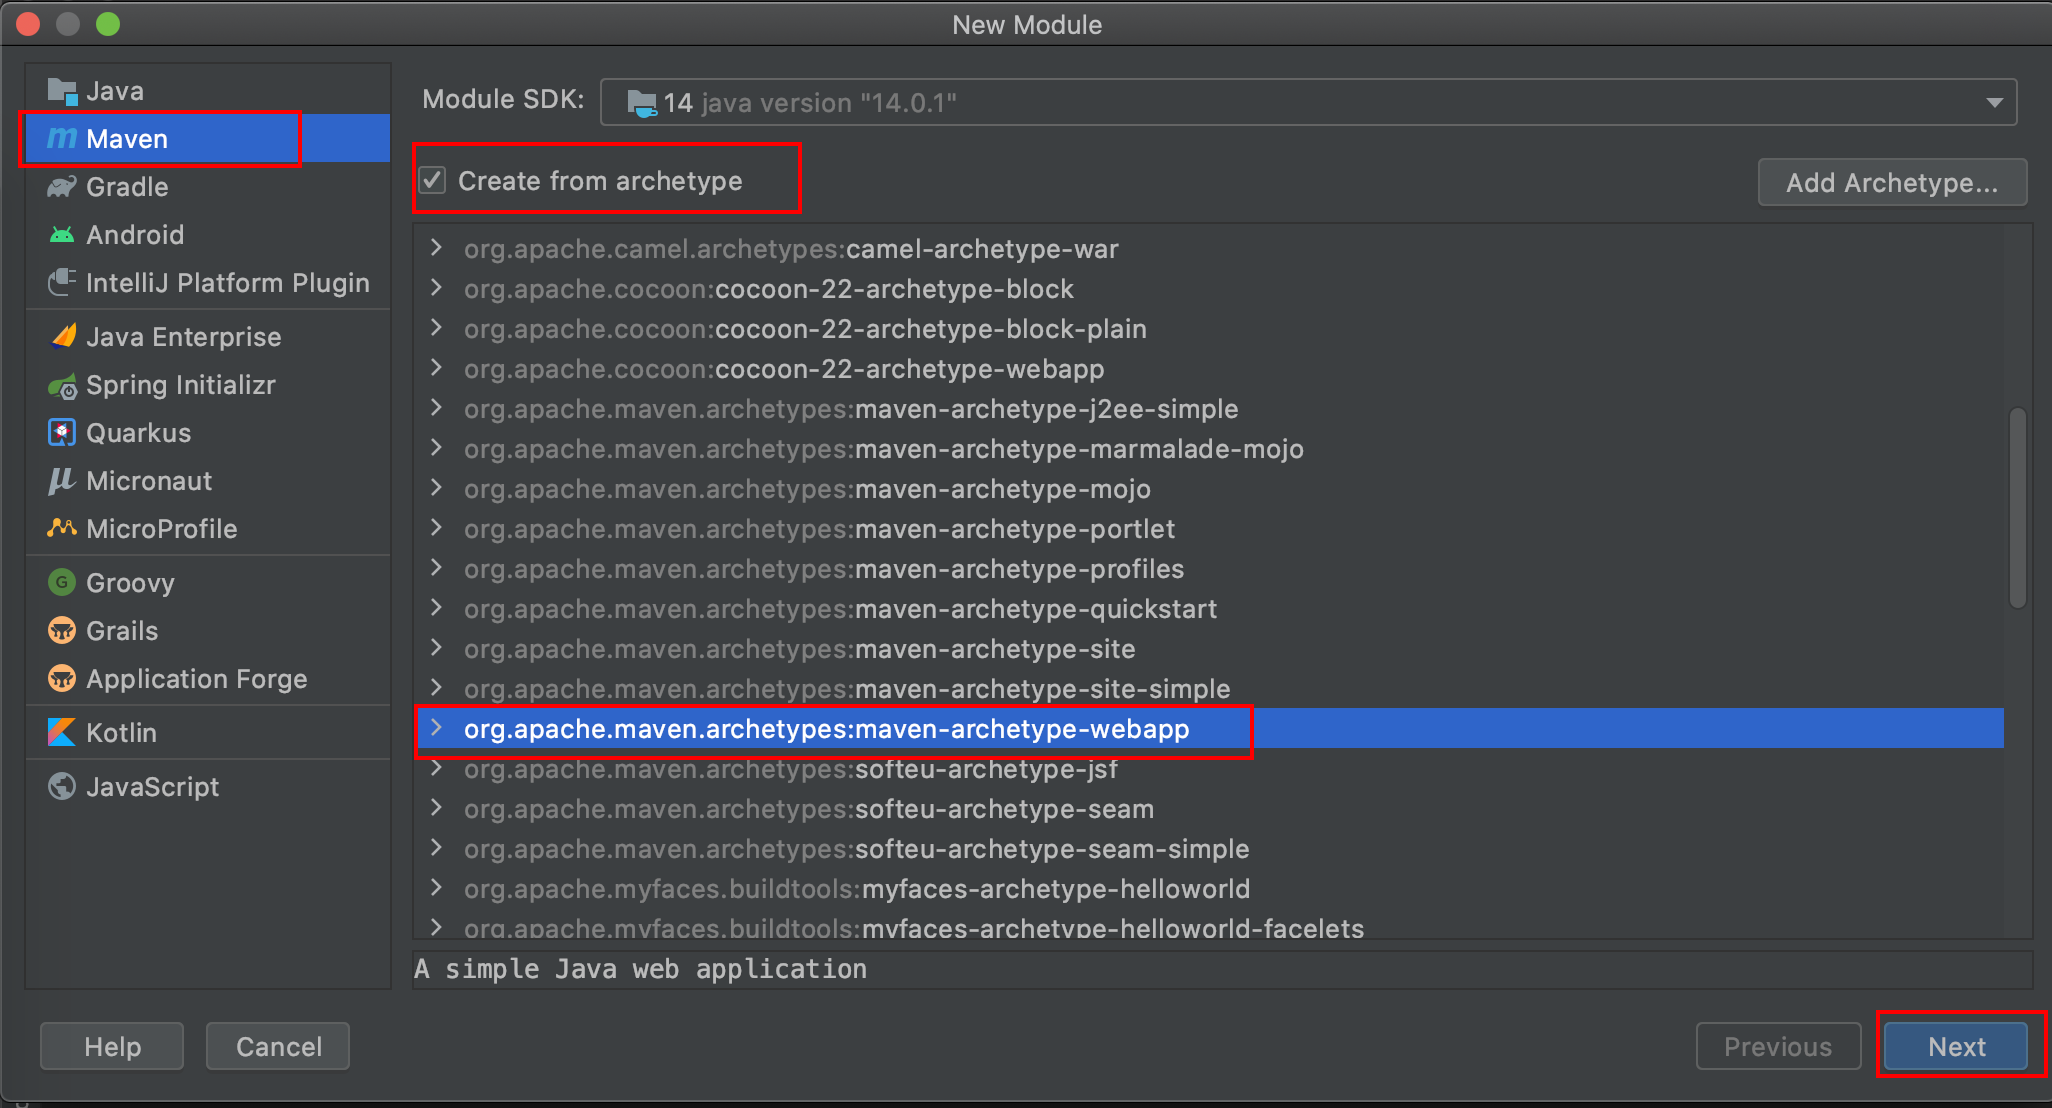Select Android module type
Viewport: 2052px width, 1108px height.
click(x=208, y=235)
